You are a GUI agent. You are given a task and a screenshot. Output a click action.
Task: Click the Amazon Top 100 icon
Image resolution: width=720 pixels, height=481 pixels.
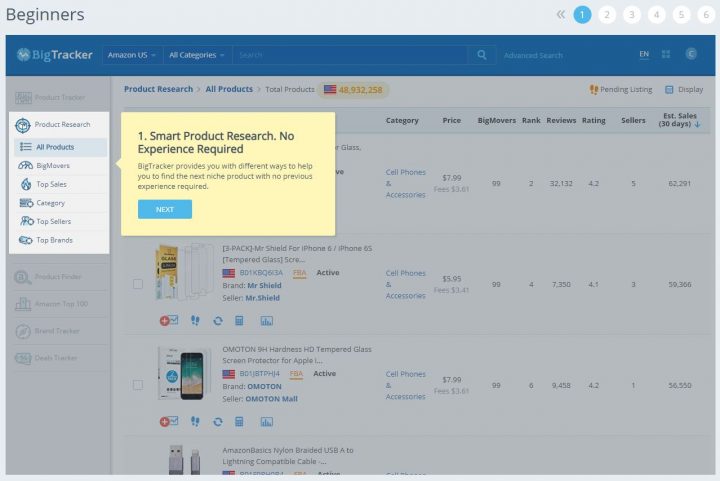point(23,304)
